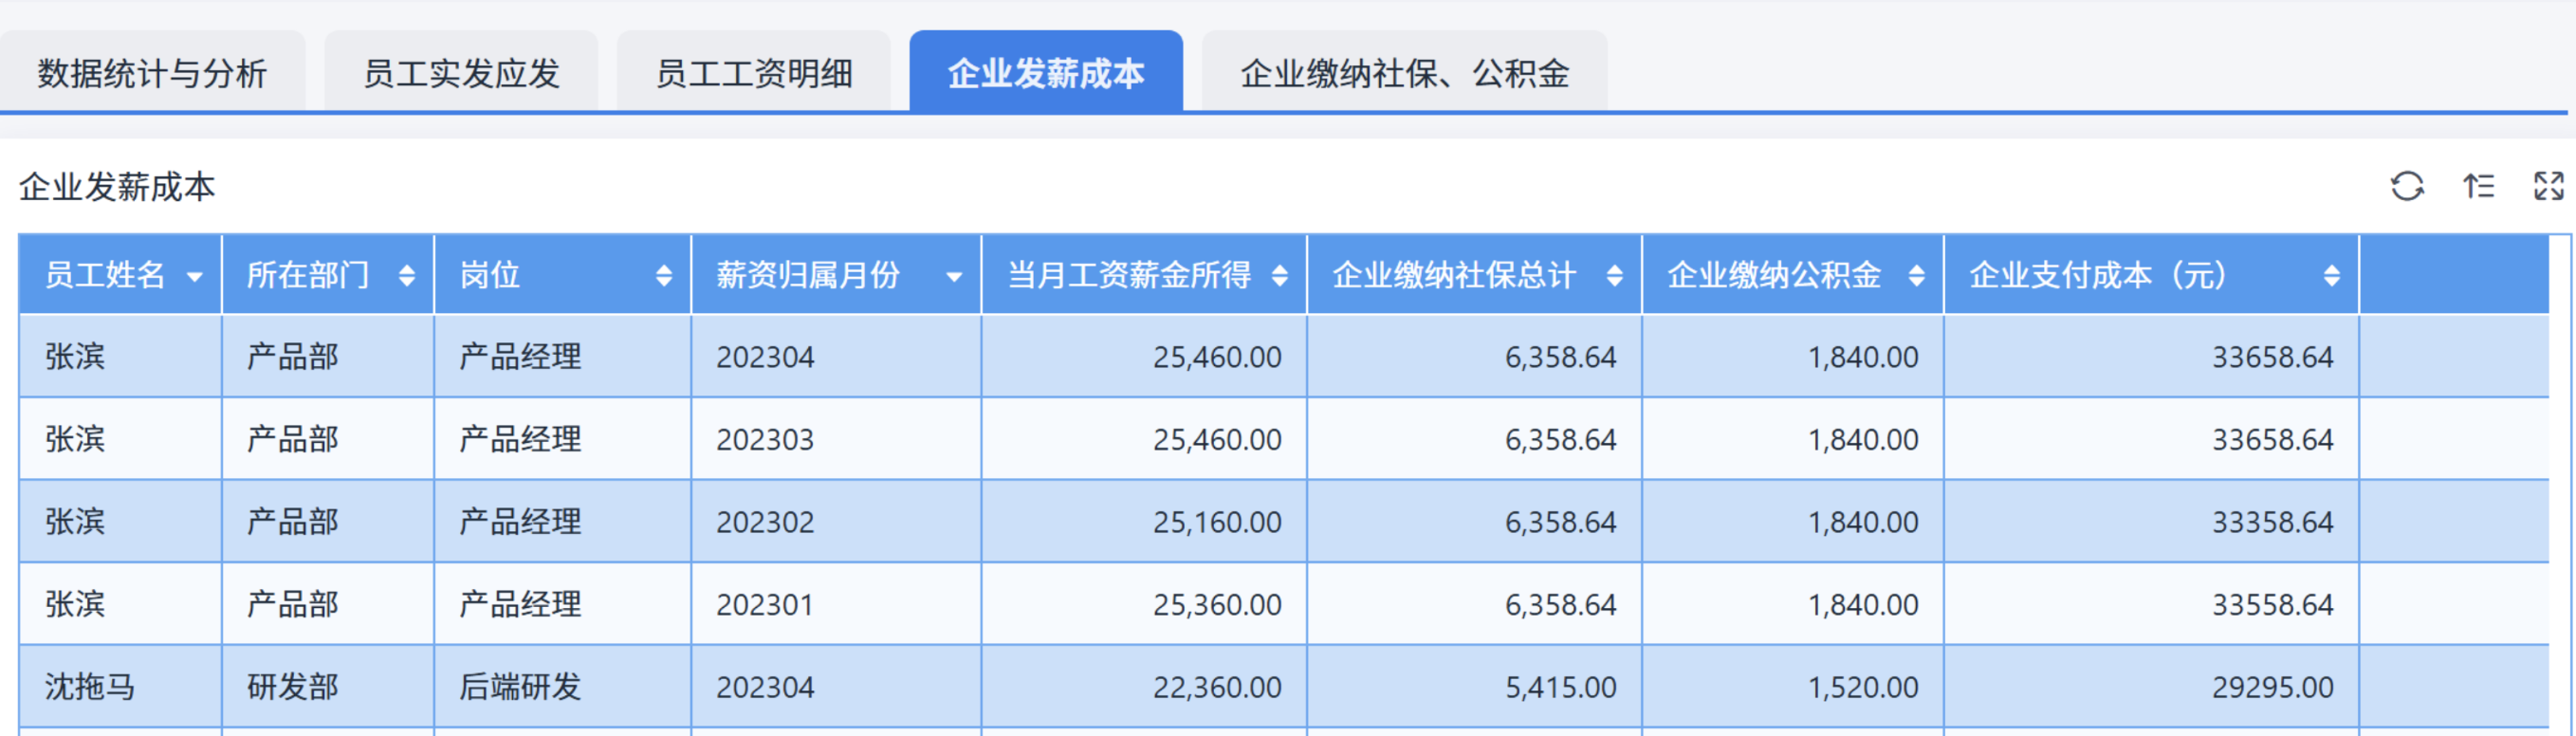Sort by 企业缴纳社保总计 column arrows
Viewport: 2576px width, 736px height.
[1614, 275]
